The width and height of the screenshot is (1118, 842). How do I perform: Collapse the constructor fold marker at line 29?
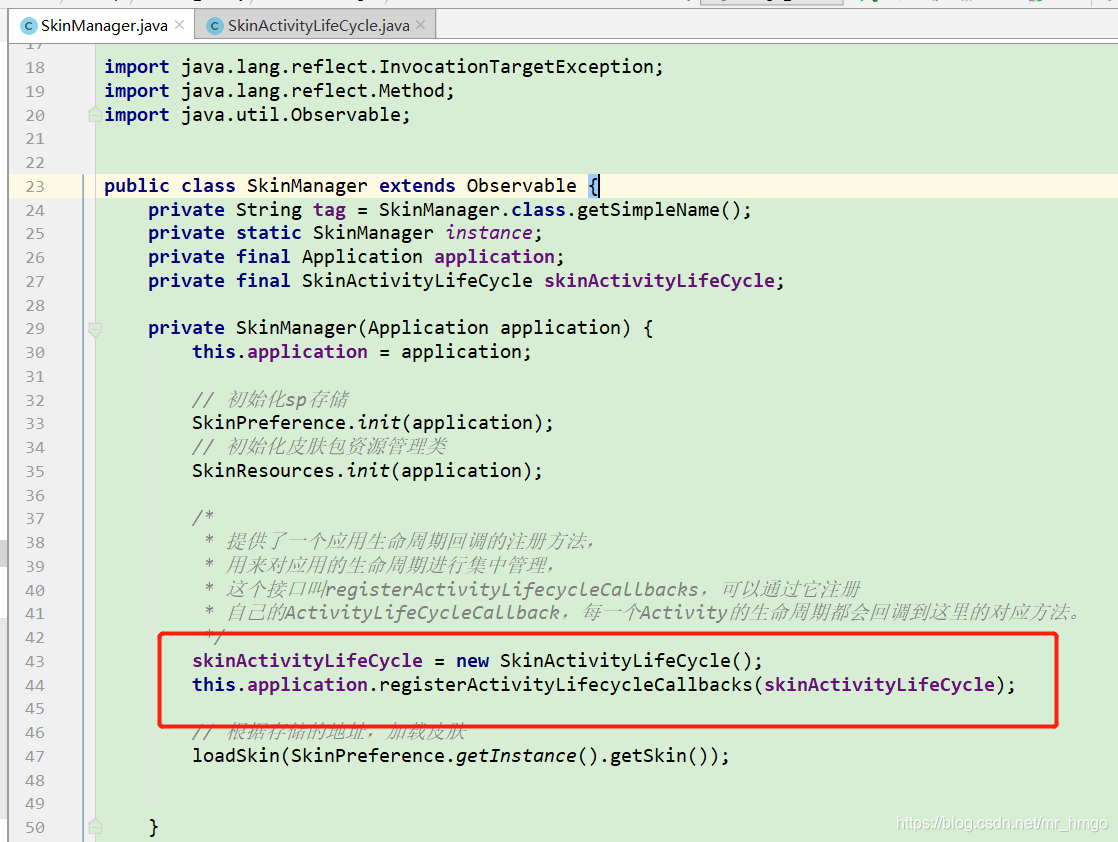pos(94,329)
